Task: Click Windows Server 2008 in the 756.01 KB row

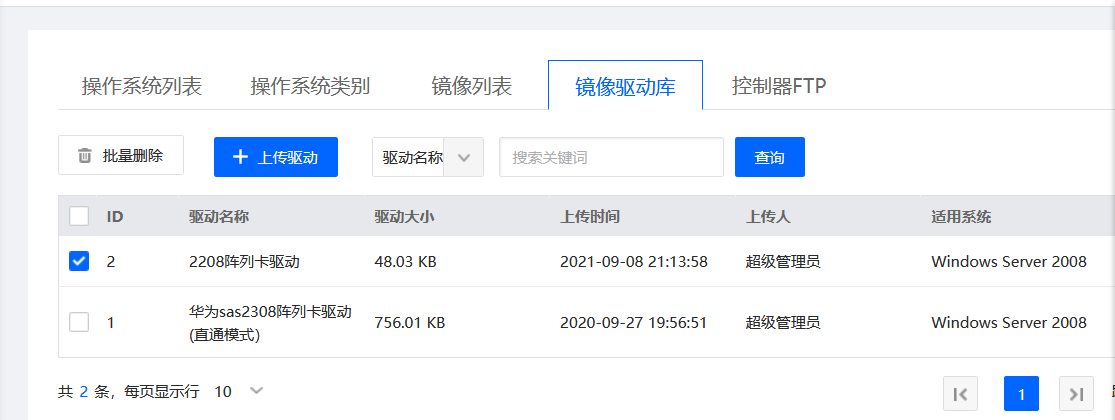Action: tap(1009, 323)
